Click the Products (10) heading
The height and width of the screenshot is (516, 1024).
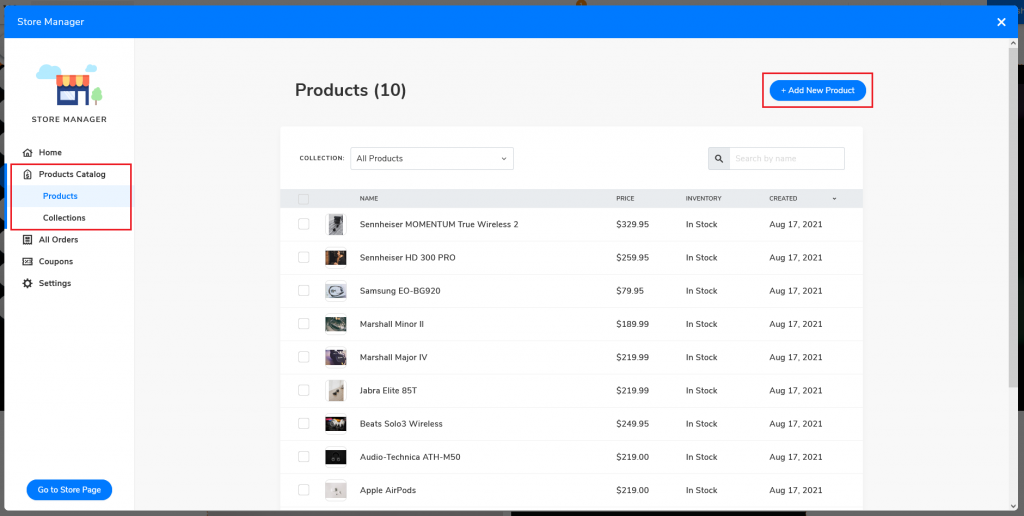(351, 90)
